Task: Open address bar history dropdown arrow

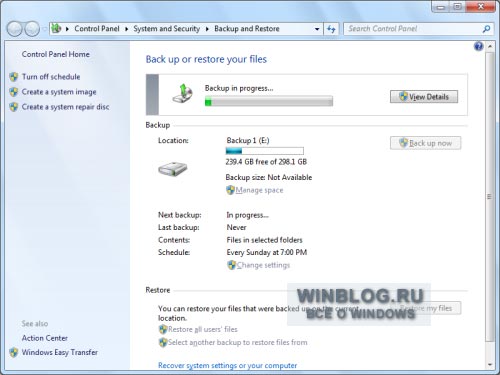Action: pyautogui.click(x=317, y=29)
